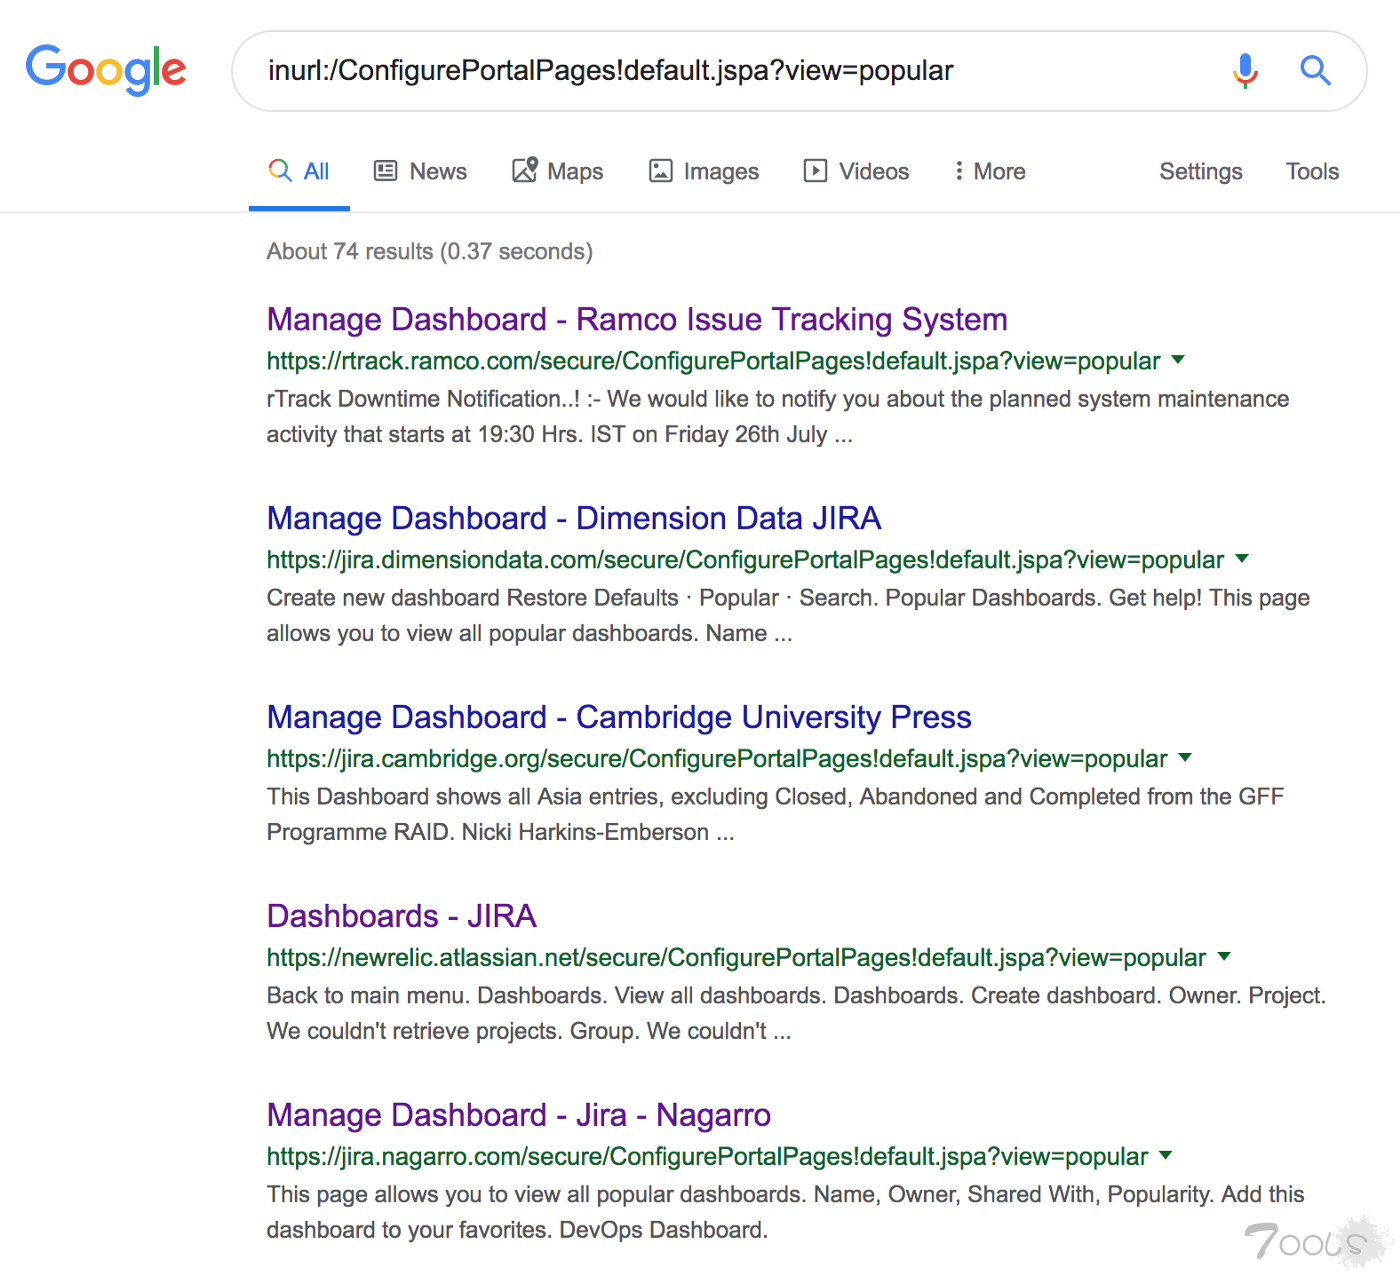Screen dimensions: 1400x1275
Task: Select the All results tab
Action: (300, 171)
